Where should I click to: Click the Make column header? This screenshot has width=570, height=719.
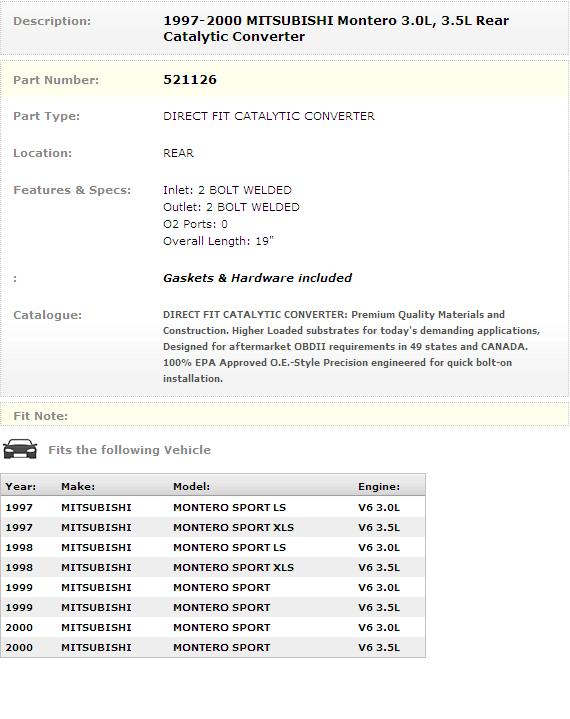tap(78, 487)
